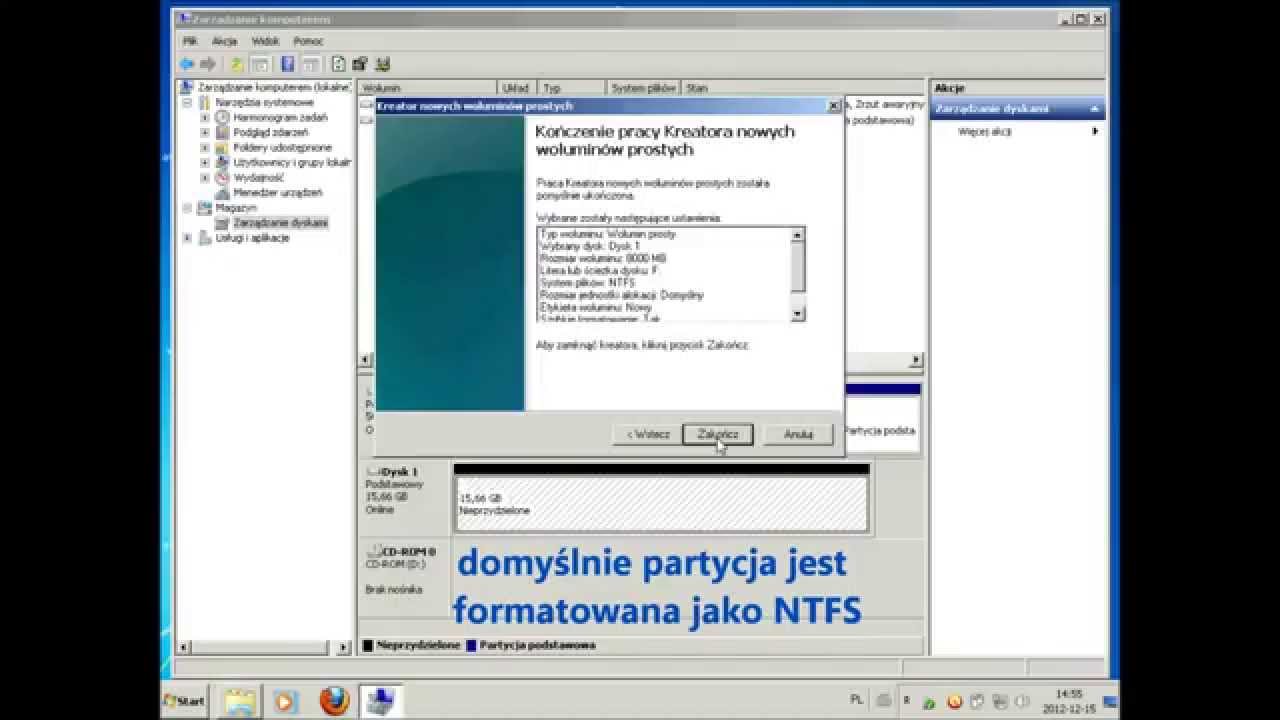Screen dimensions: 1280x720
Task: Select Menedżer urządzeń in the tree
Action: click(277, 192)
